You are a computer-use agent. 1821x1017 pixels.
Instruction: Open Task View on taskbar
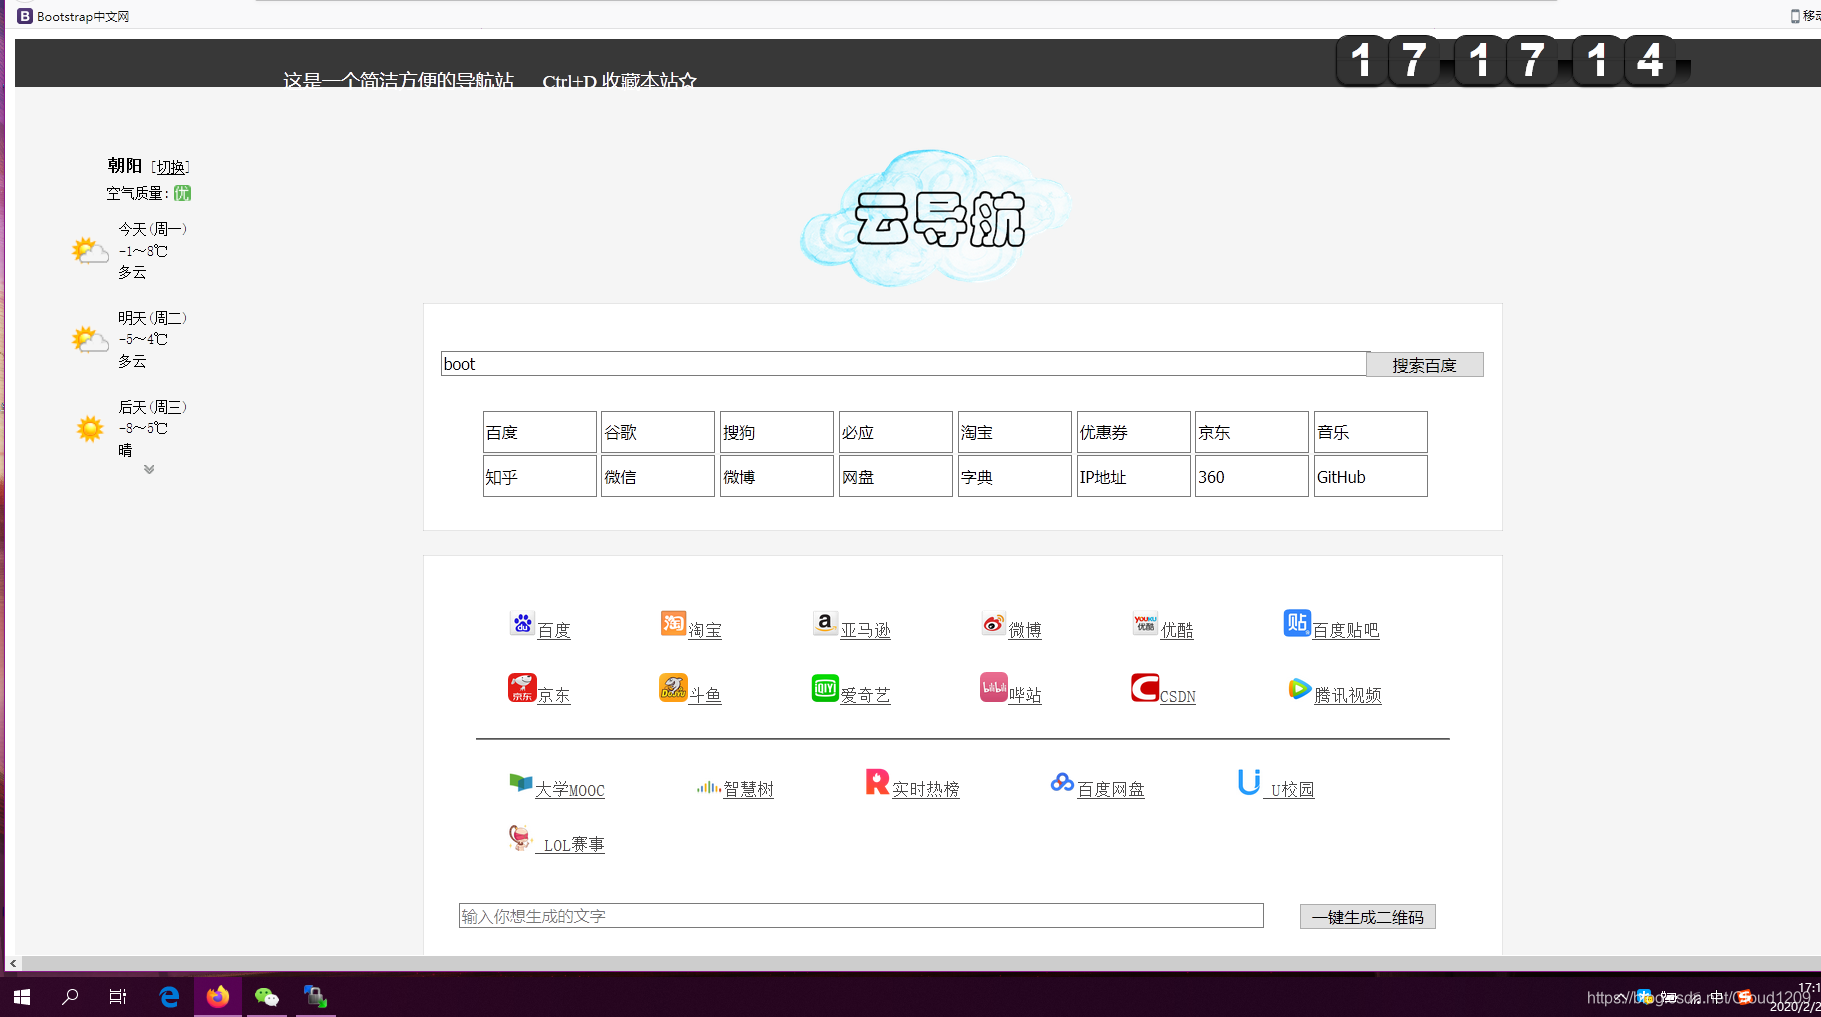point(118,996)
